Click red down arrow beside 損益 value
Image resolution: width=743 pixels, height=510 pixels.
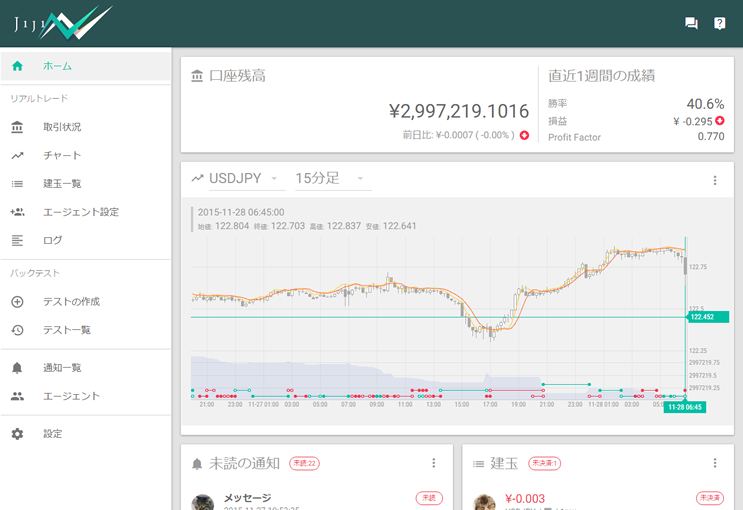pyautogui.click(x=719, y=121)
